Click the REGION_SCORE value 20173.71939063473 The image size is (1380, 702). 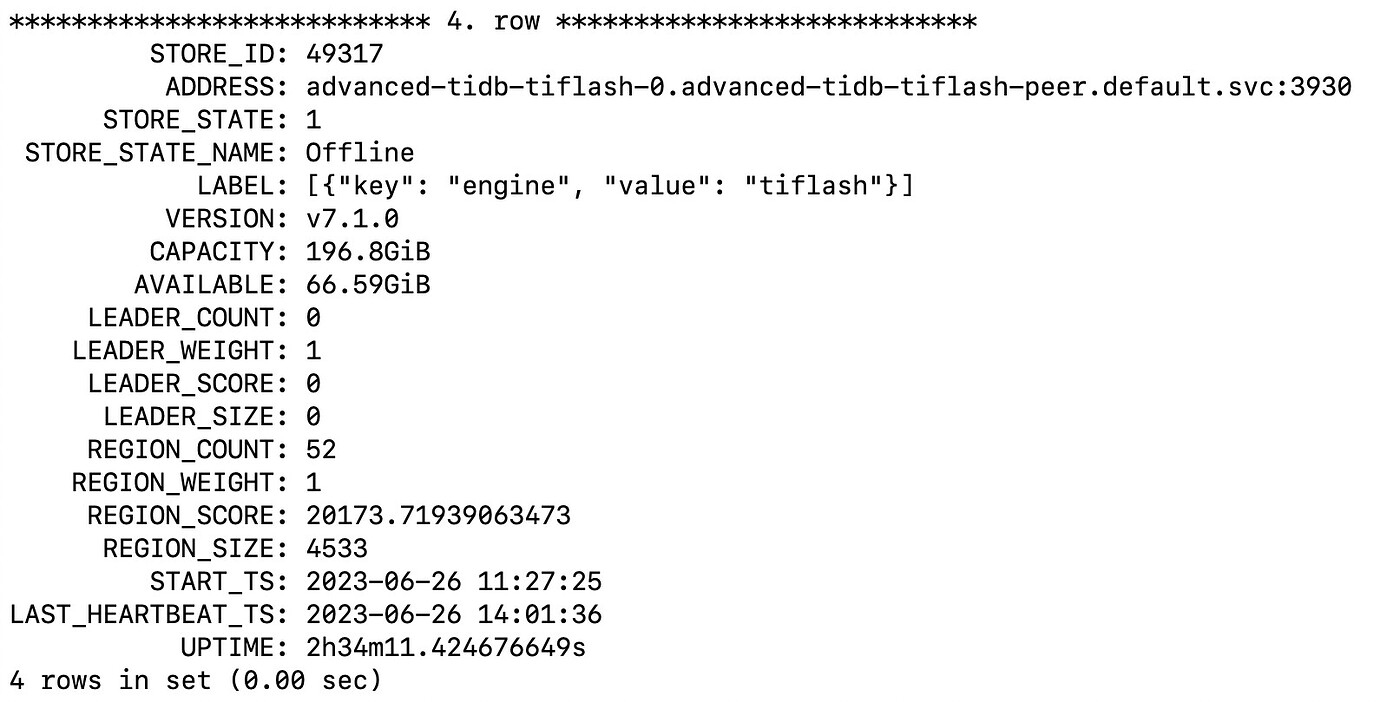[x=438, y=515]
